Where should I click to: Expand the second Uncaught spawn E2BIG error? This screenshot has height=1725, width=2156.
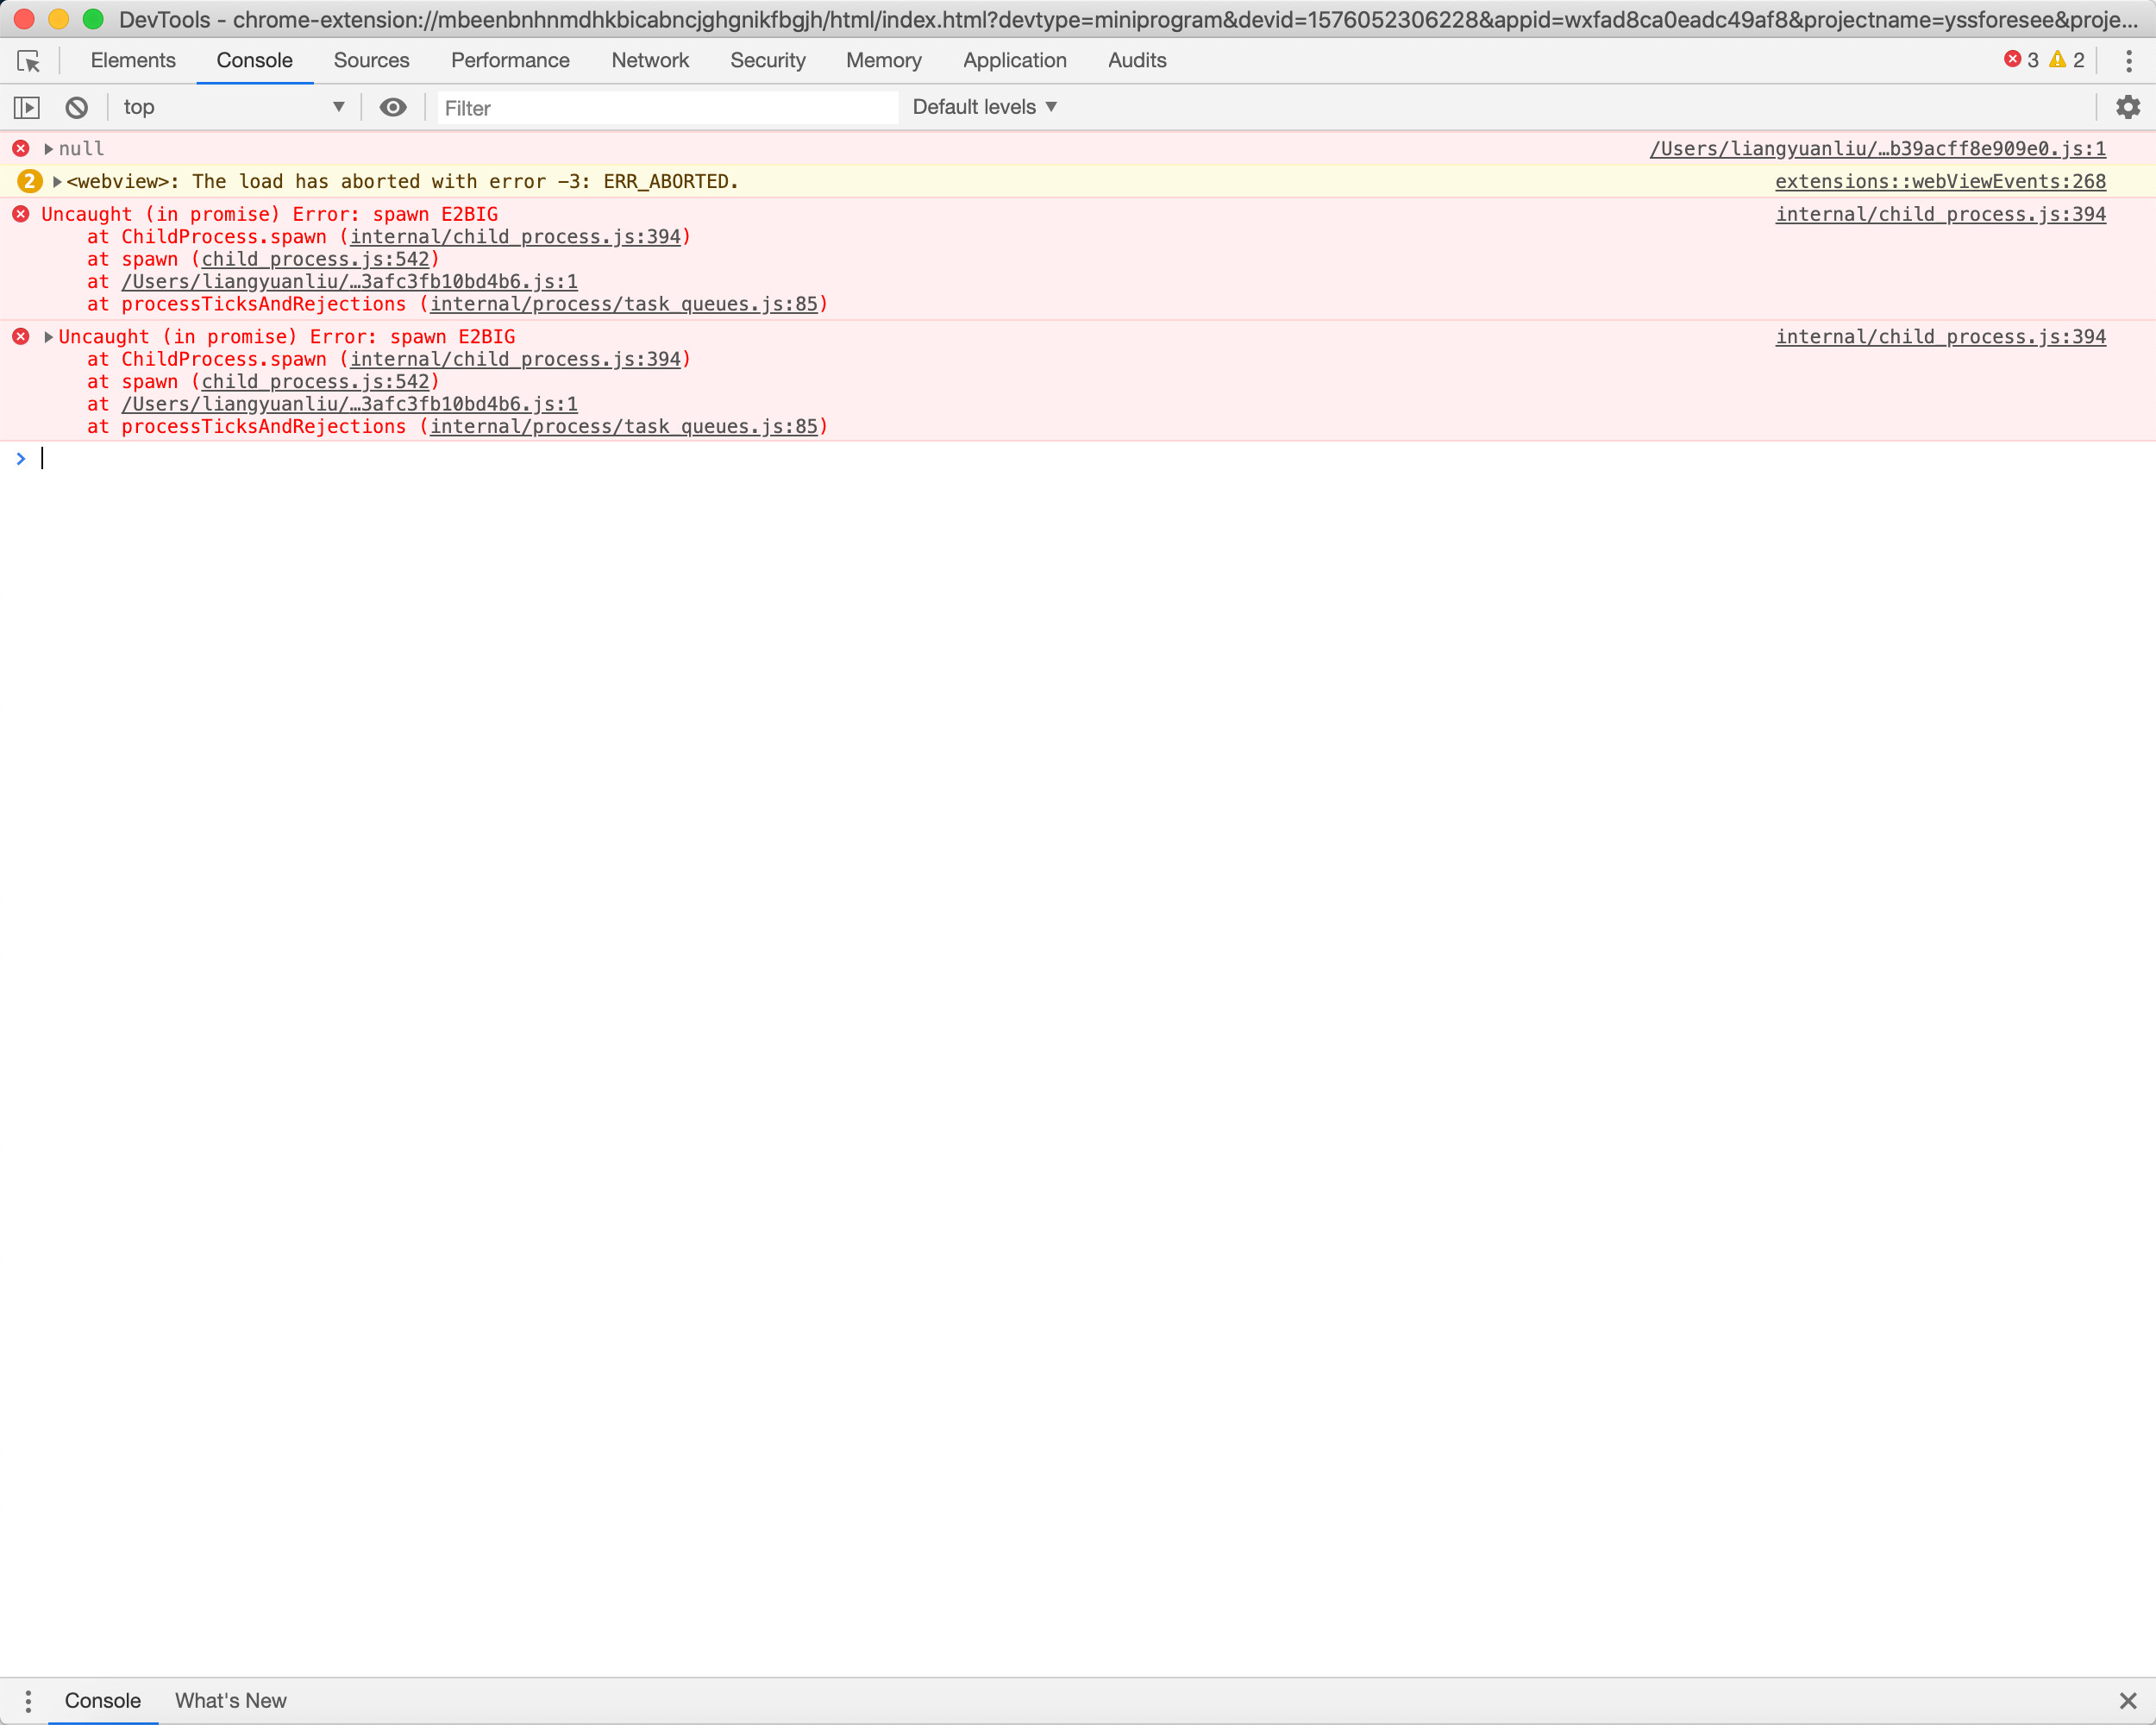coord(48,337)
